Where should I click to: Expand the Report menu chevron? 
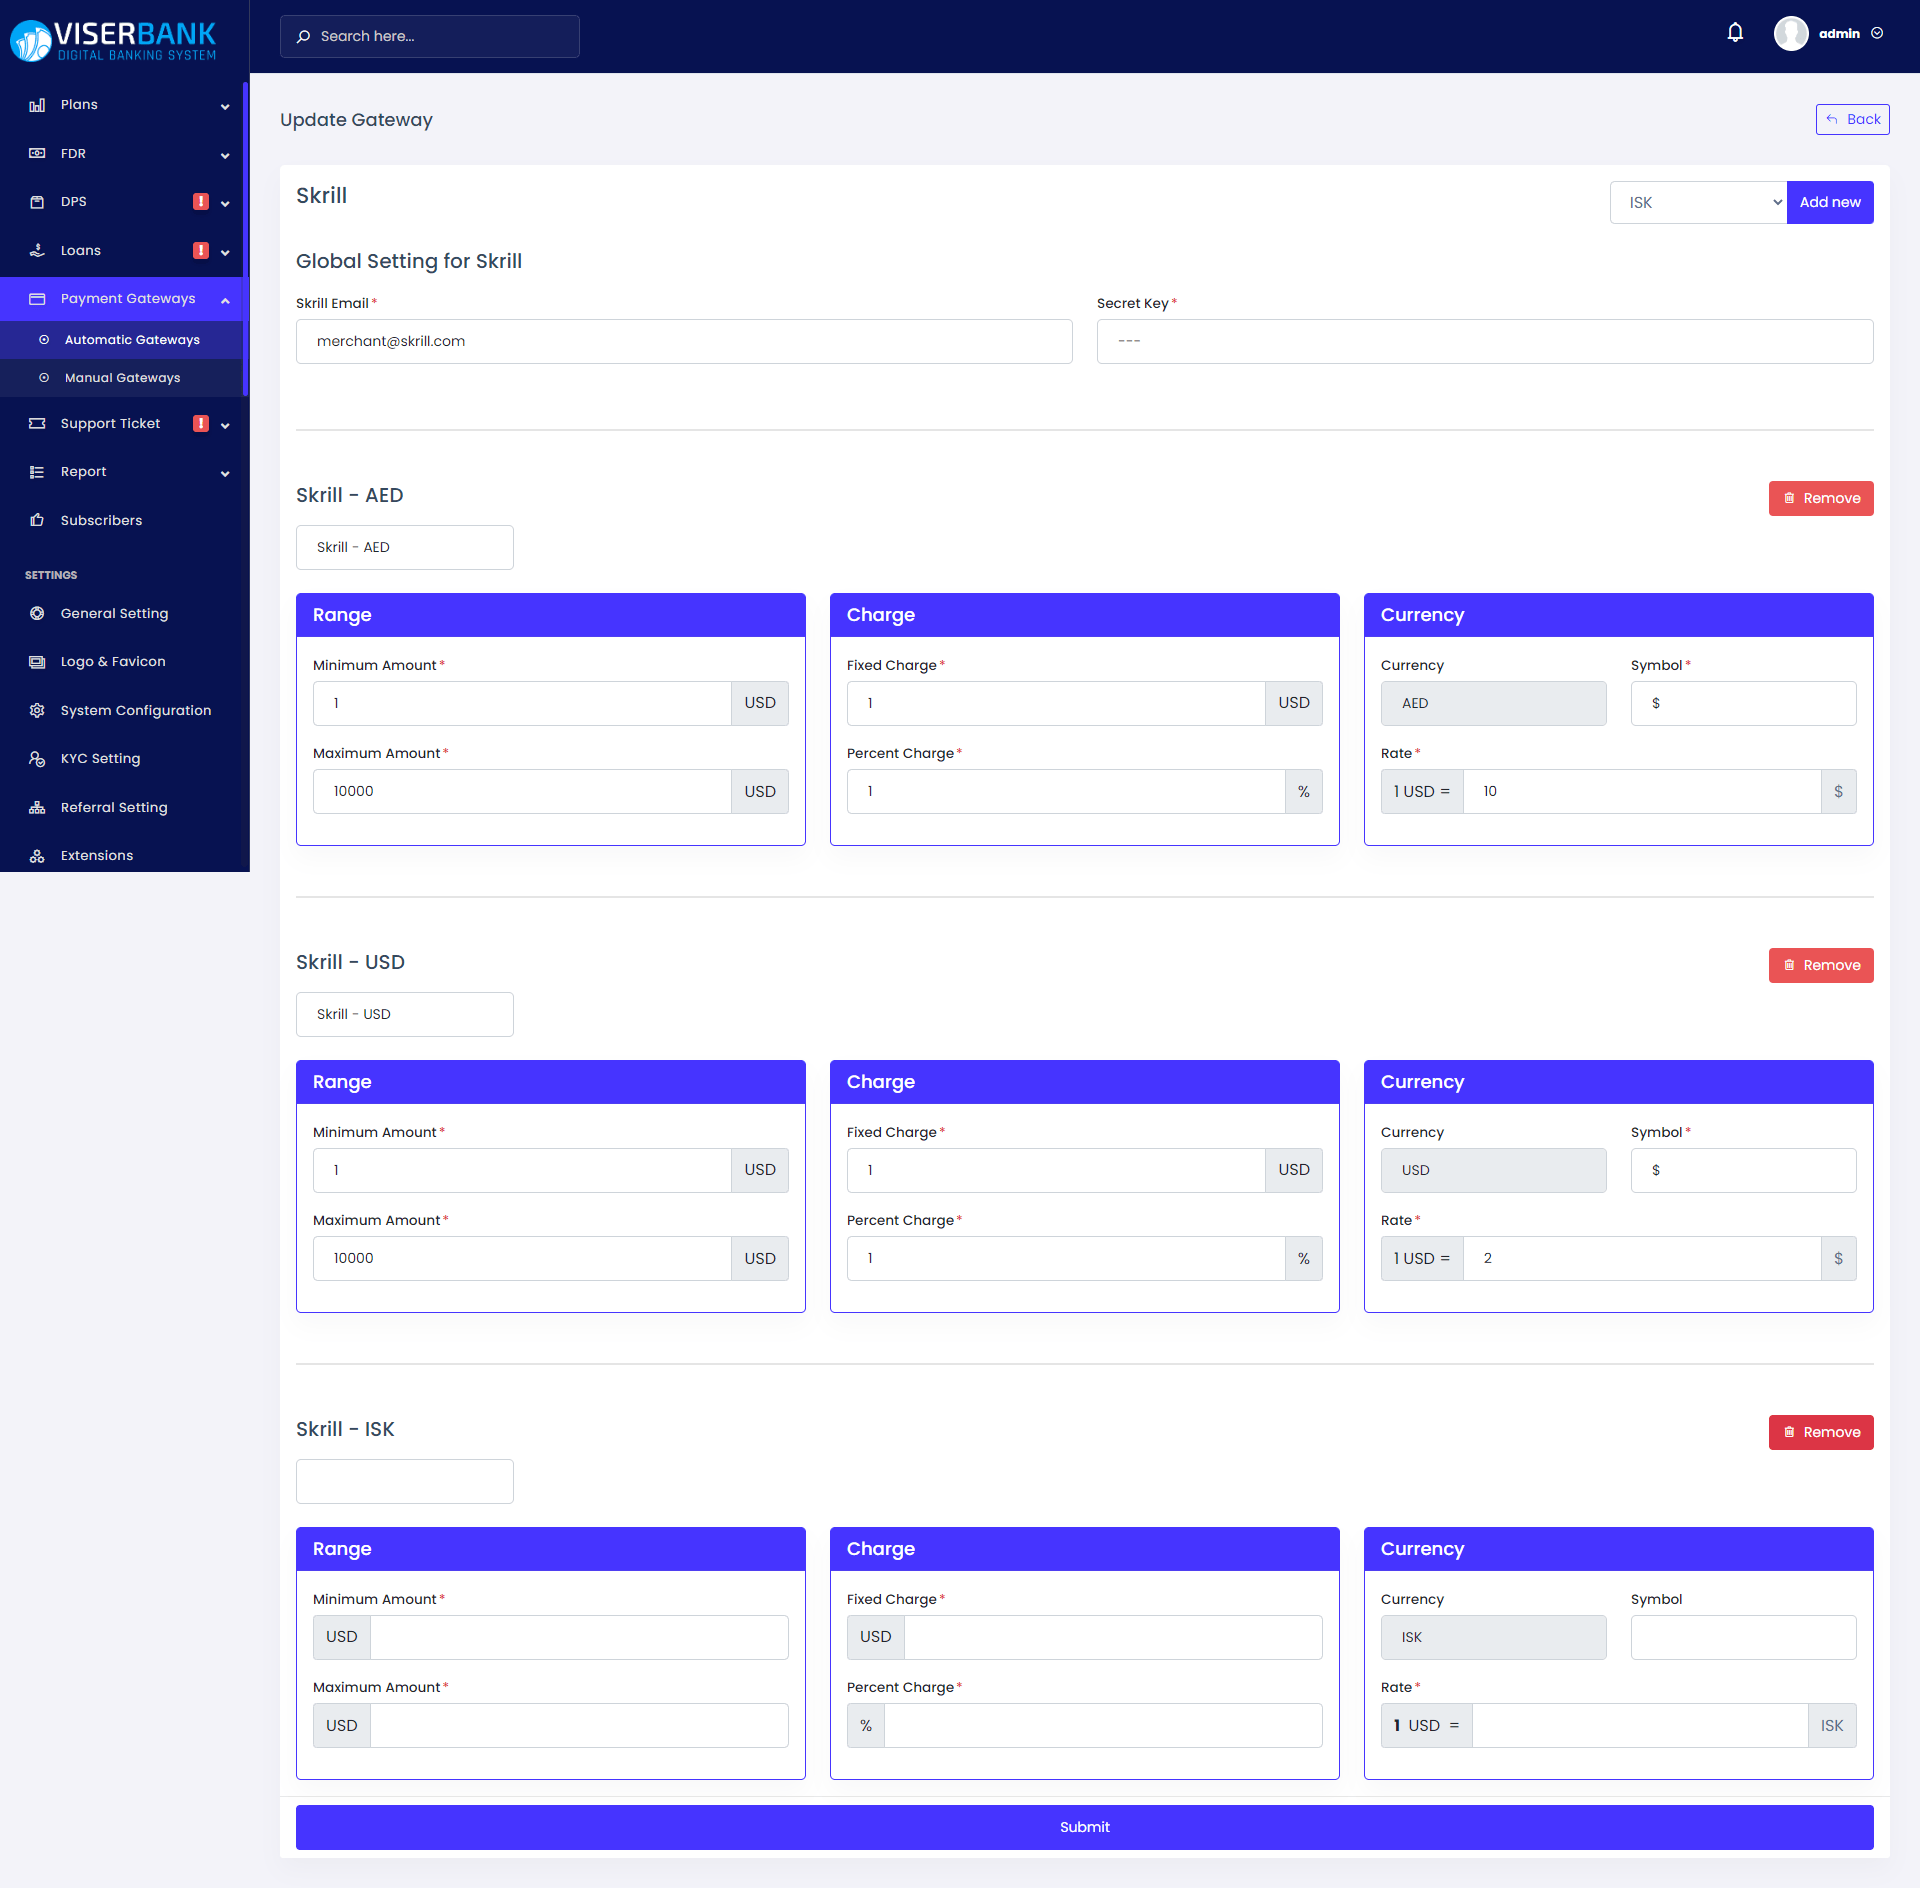225,473
